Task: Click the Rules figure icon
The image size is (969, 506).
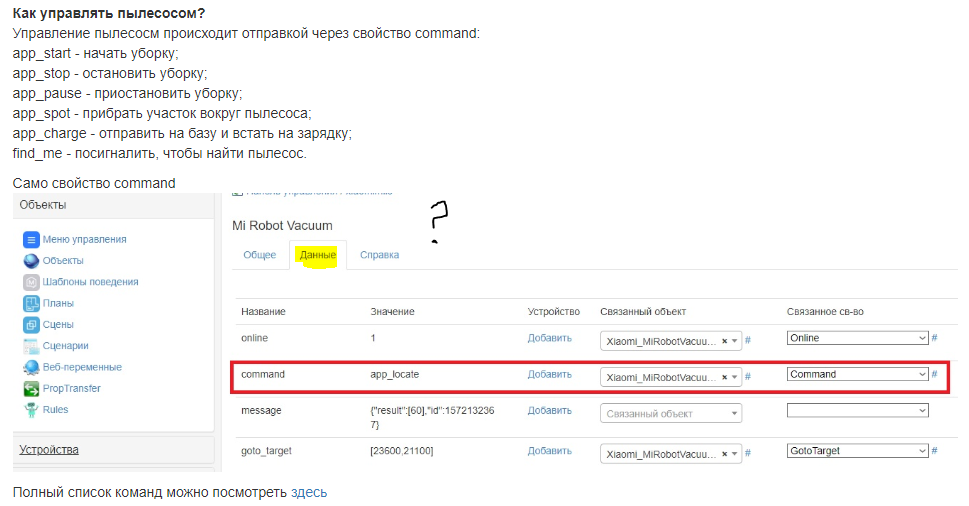Action: pyautogui.click(x=31, y=410)
